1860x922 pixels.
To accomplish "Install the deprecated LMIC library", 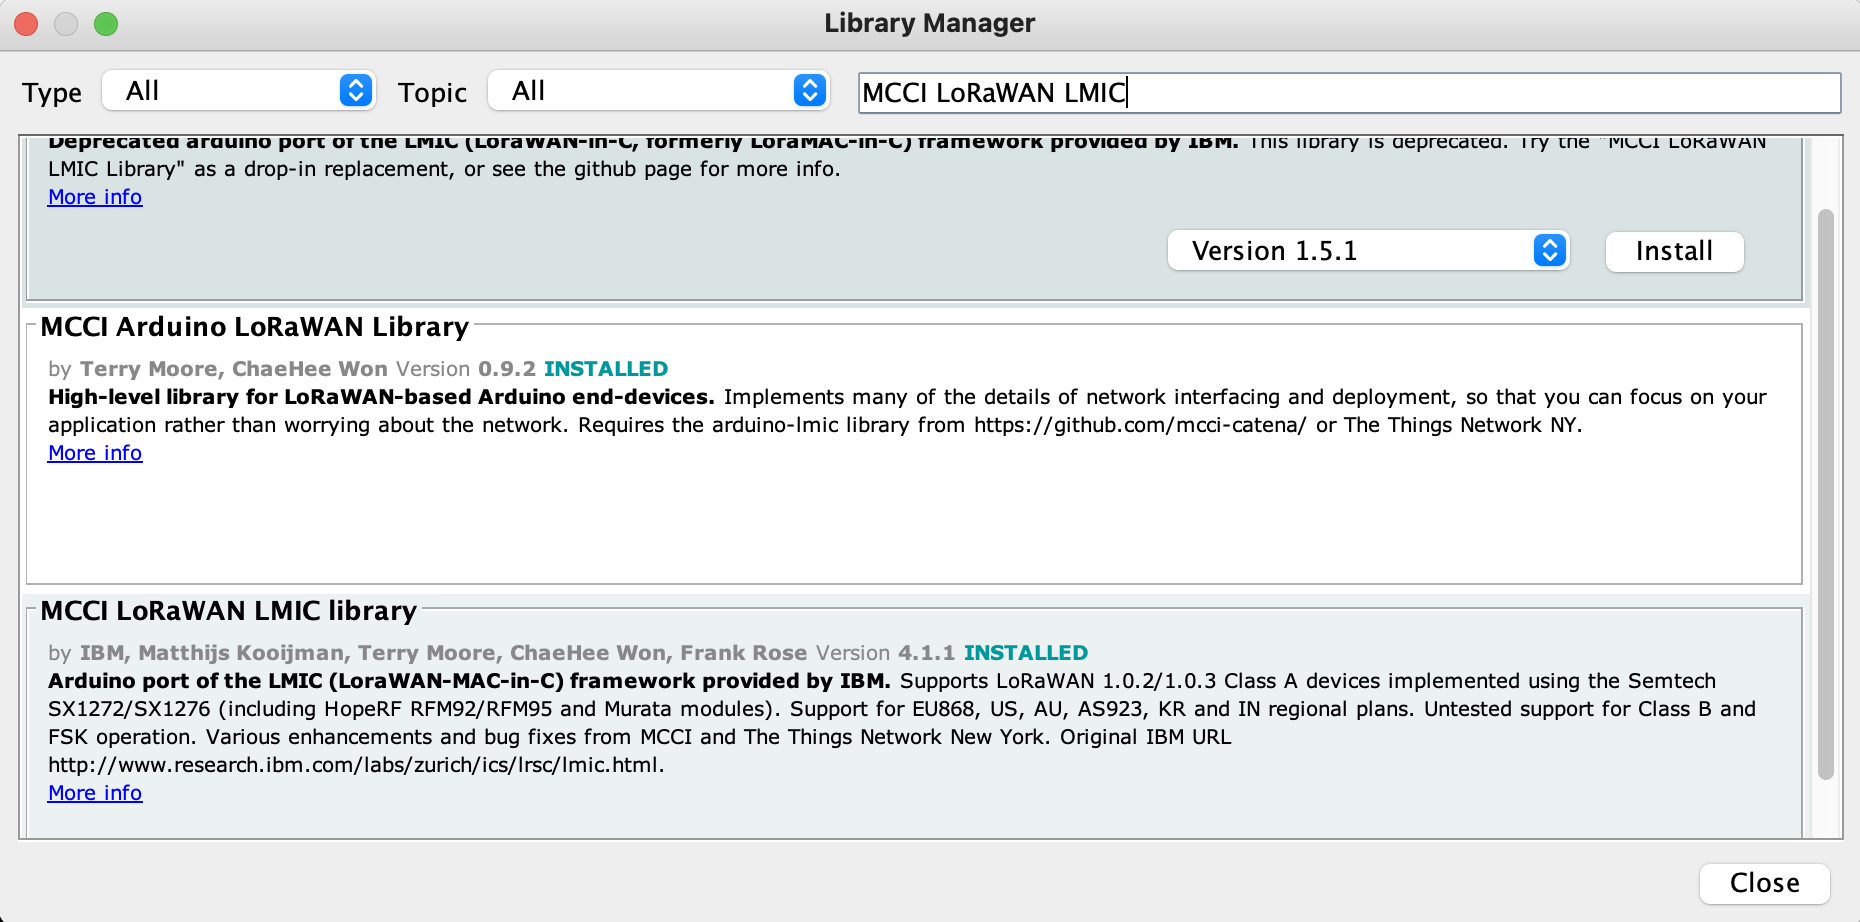I will coord(1673,251).
